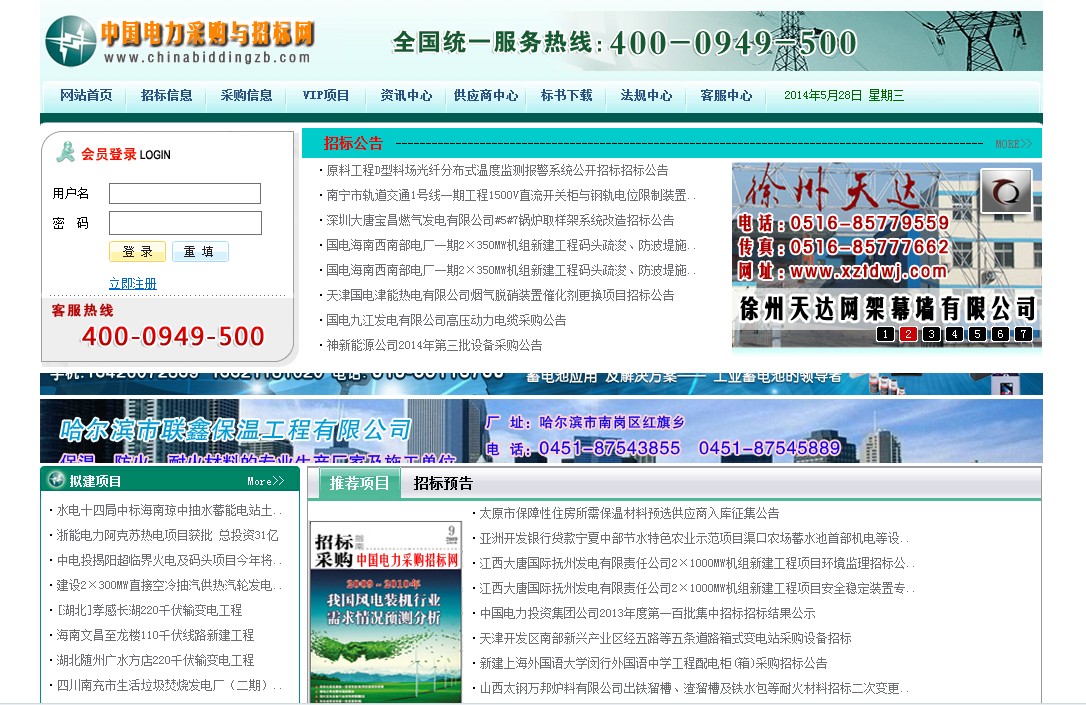
Task: Click the 重填 reset button
Action: point(199,251)
